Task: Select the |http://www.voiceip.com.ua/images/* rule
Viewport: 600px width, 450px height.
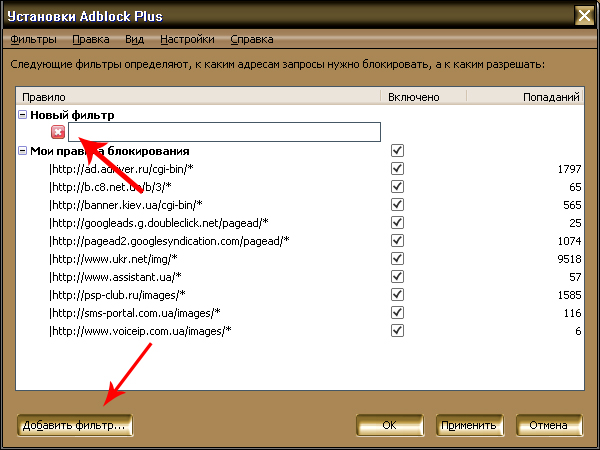Action: (140, 331)
